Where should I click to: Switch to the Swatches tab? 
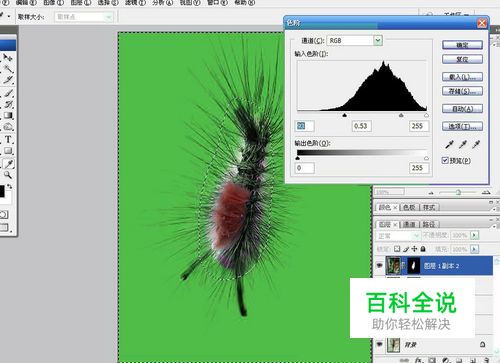coord(409,207)
